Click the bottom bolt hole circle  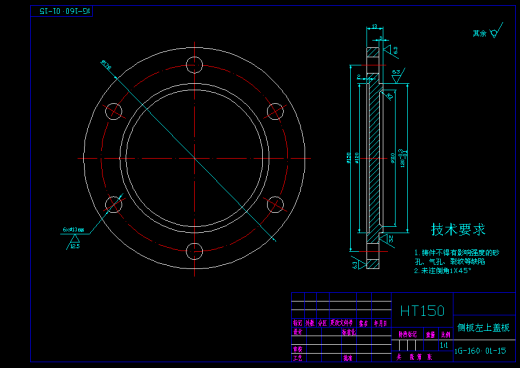click(194, 251)
